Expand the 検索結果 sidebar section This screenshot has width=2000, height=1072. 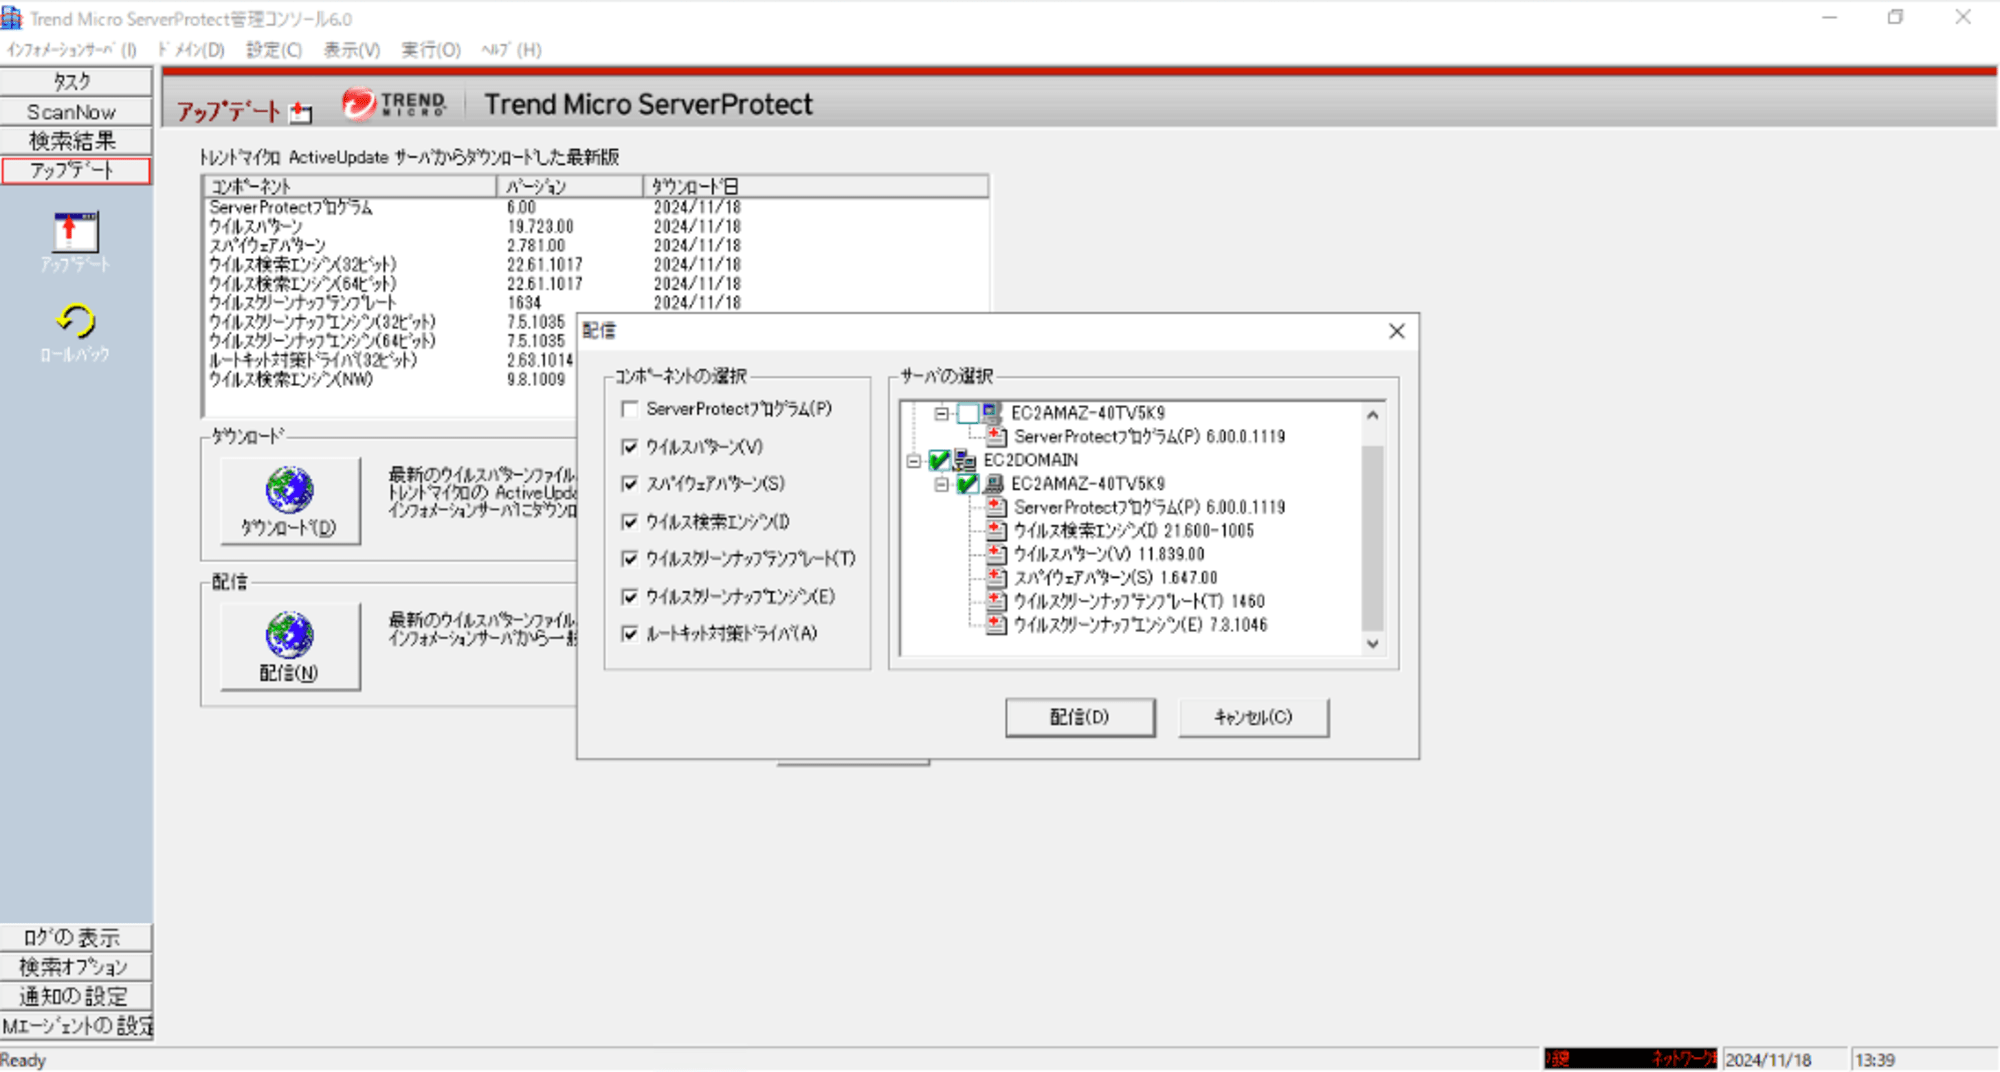click(x=76, y=141)
